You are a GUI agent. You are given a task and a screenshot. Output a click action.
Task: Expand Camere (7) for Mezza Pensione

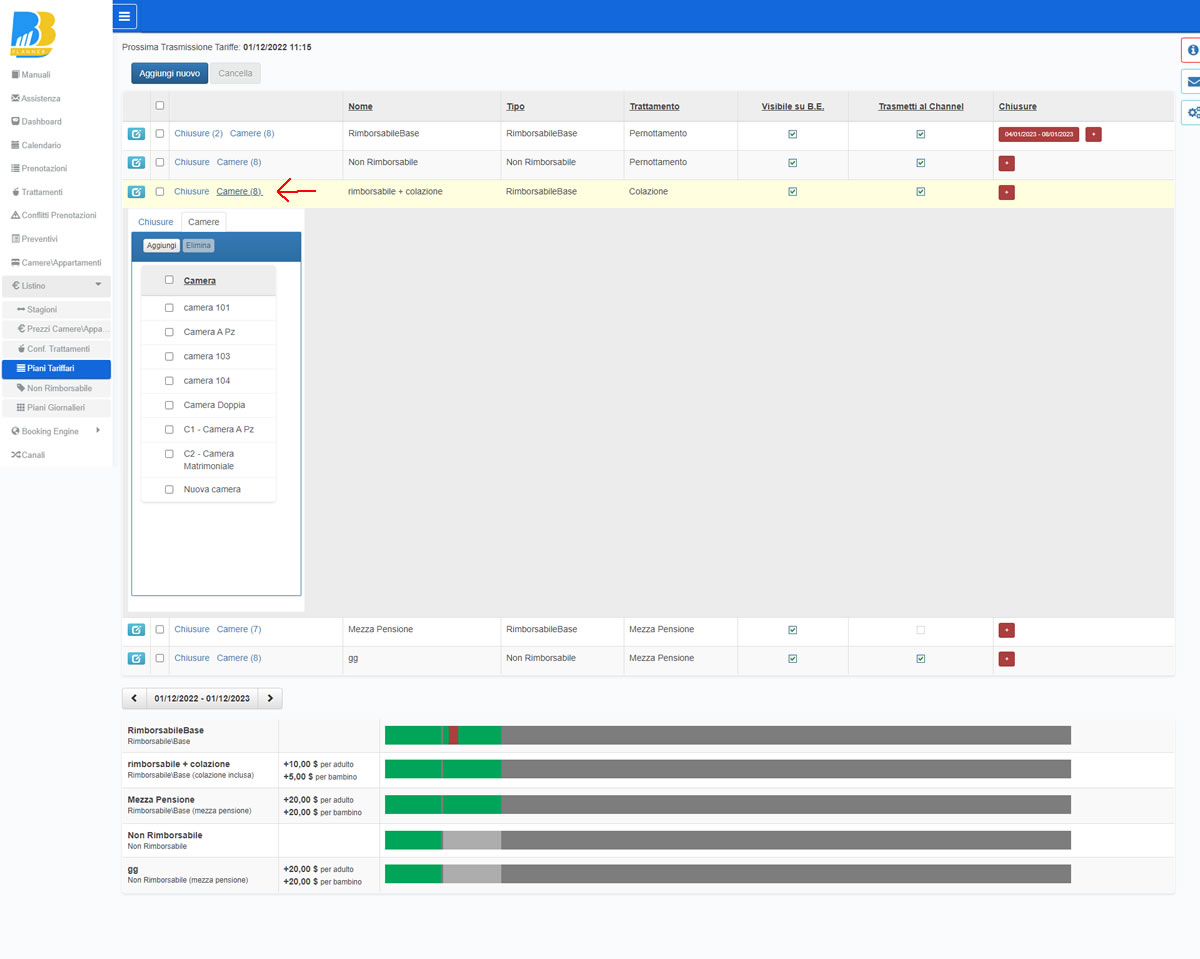[239, 630]
